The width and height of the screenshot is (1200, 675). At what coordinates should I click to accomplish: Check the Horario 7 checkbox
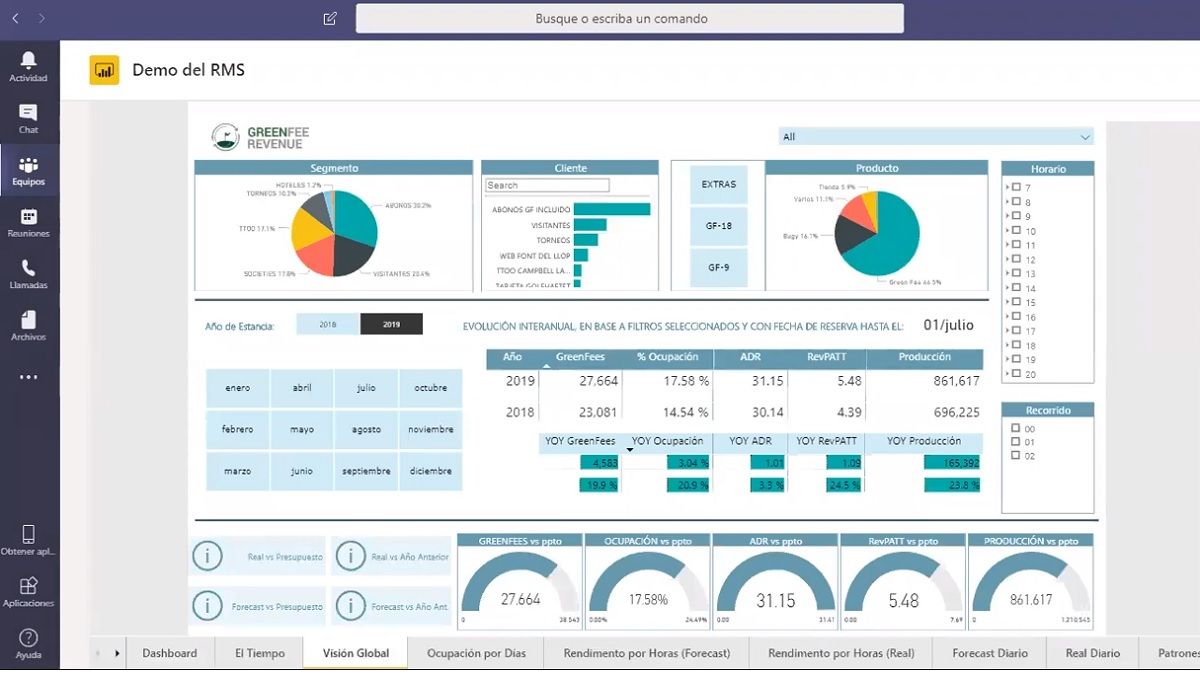tap(1016, 187)
